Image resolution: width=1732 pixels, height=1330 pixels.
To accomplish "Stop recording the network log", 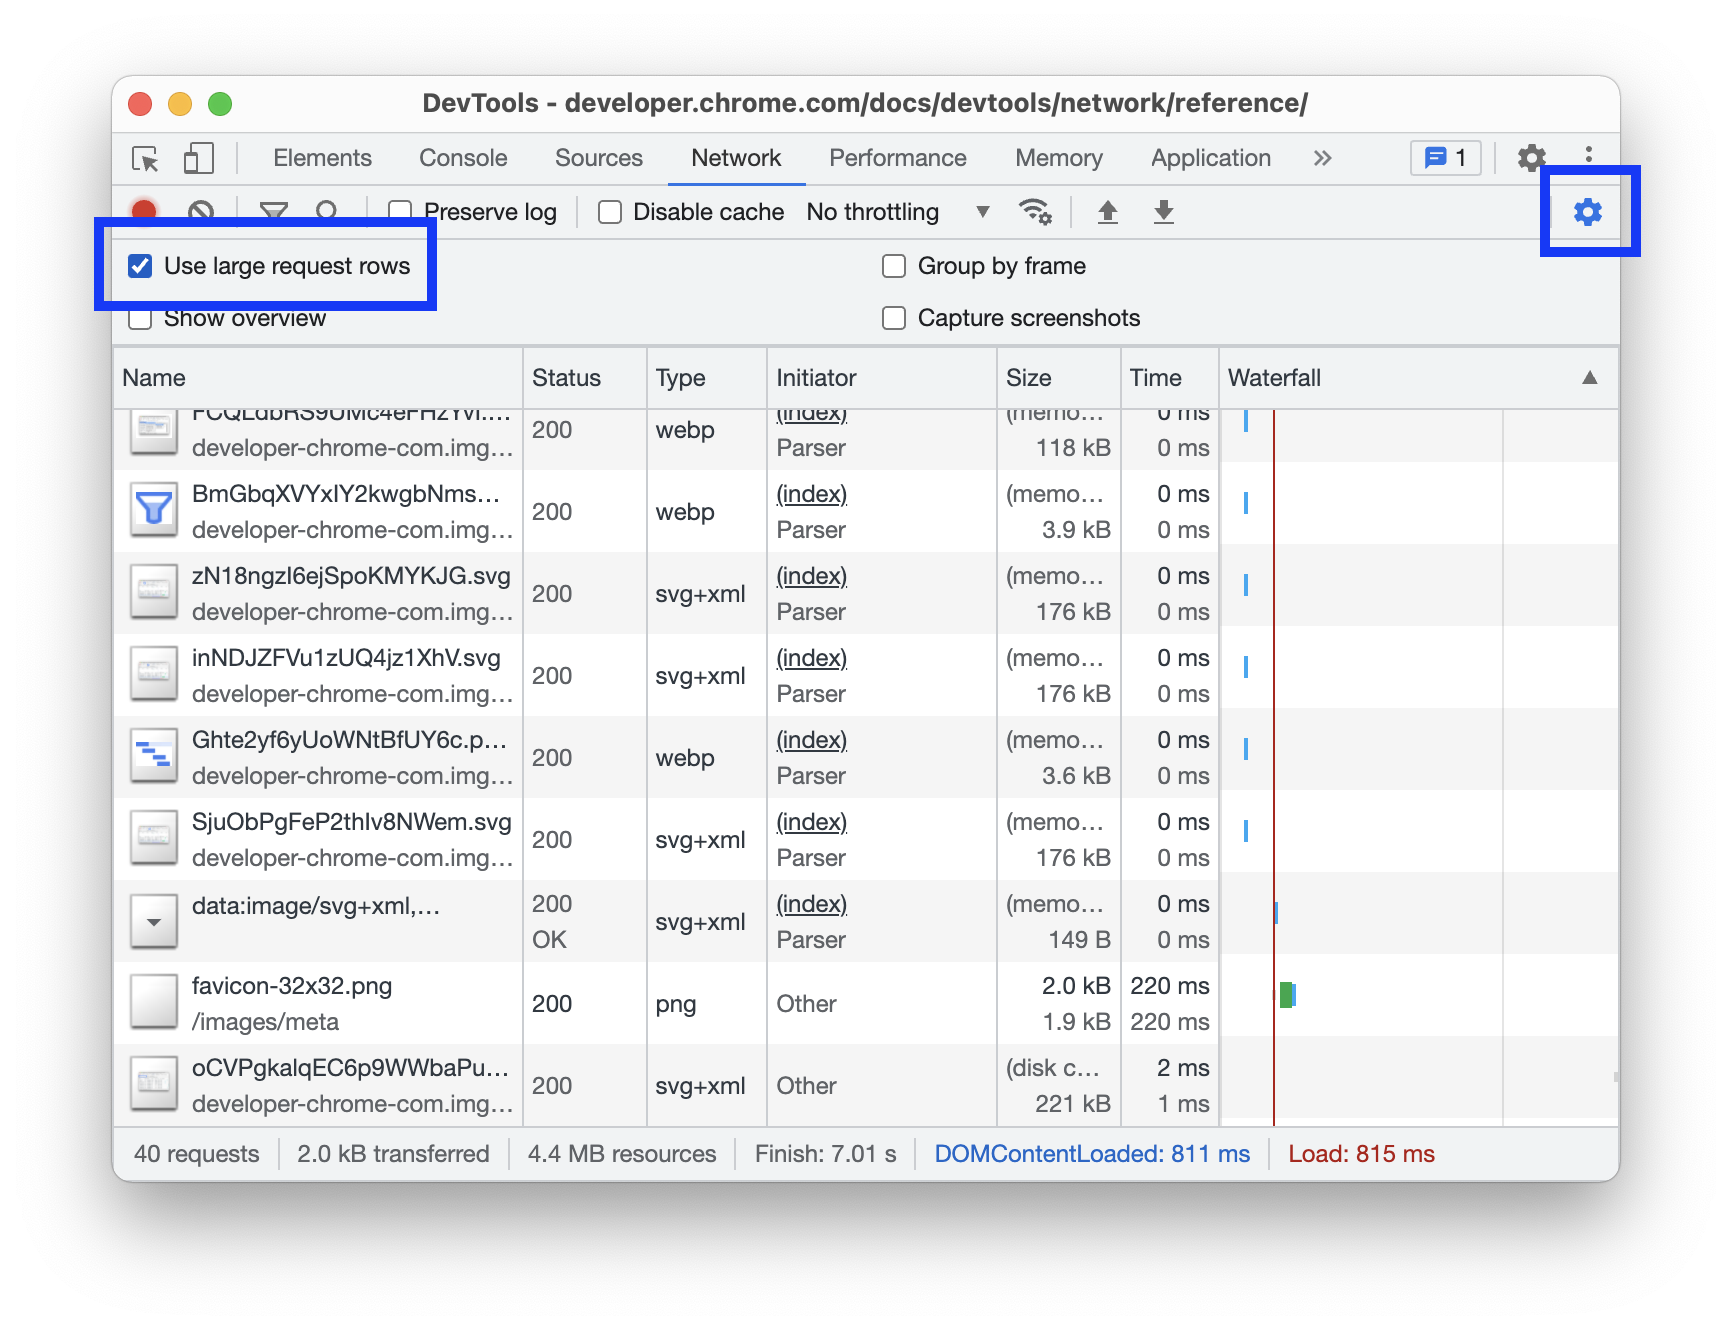I will click(144, 211).
